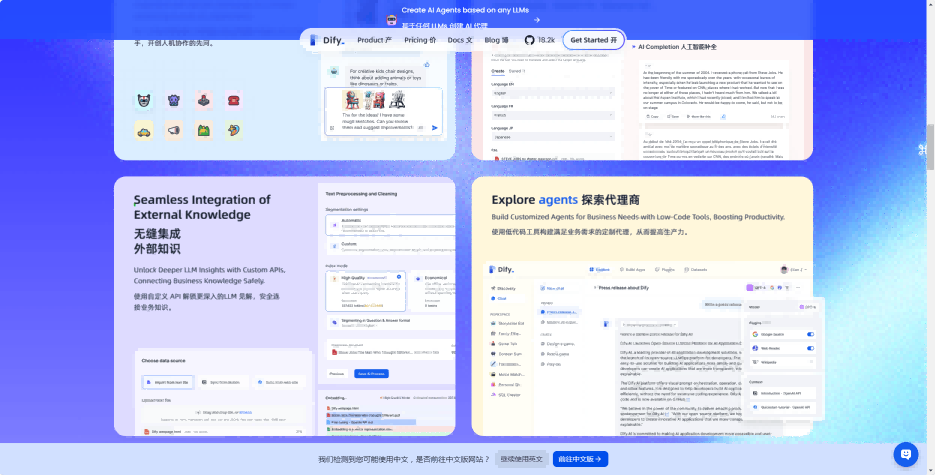Click the Get Started button

click(x=593, y=40)
